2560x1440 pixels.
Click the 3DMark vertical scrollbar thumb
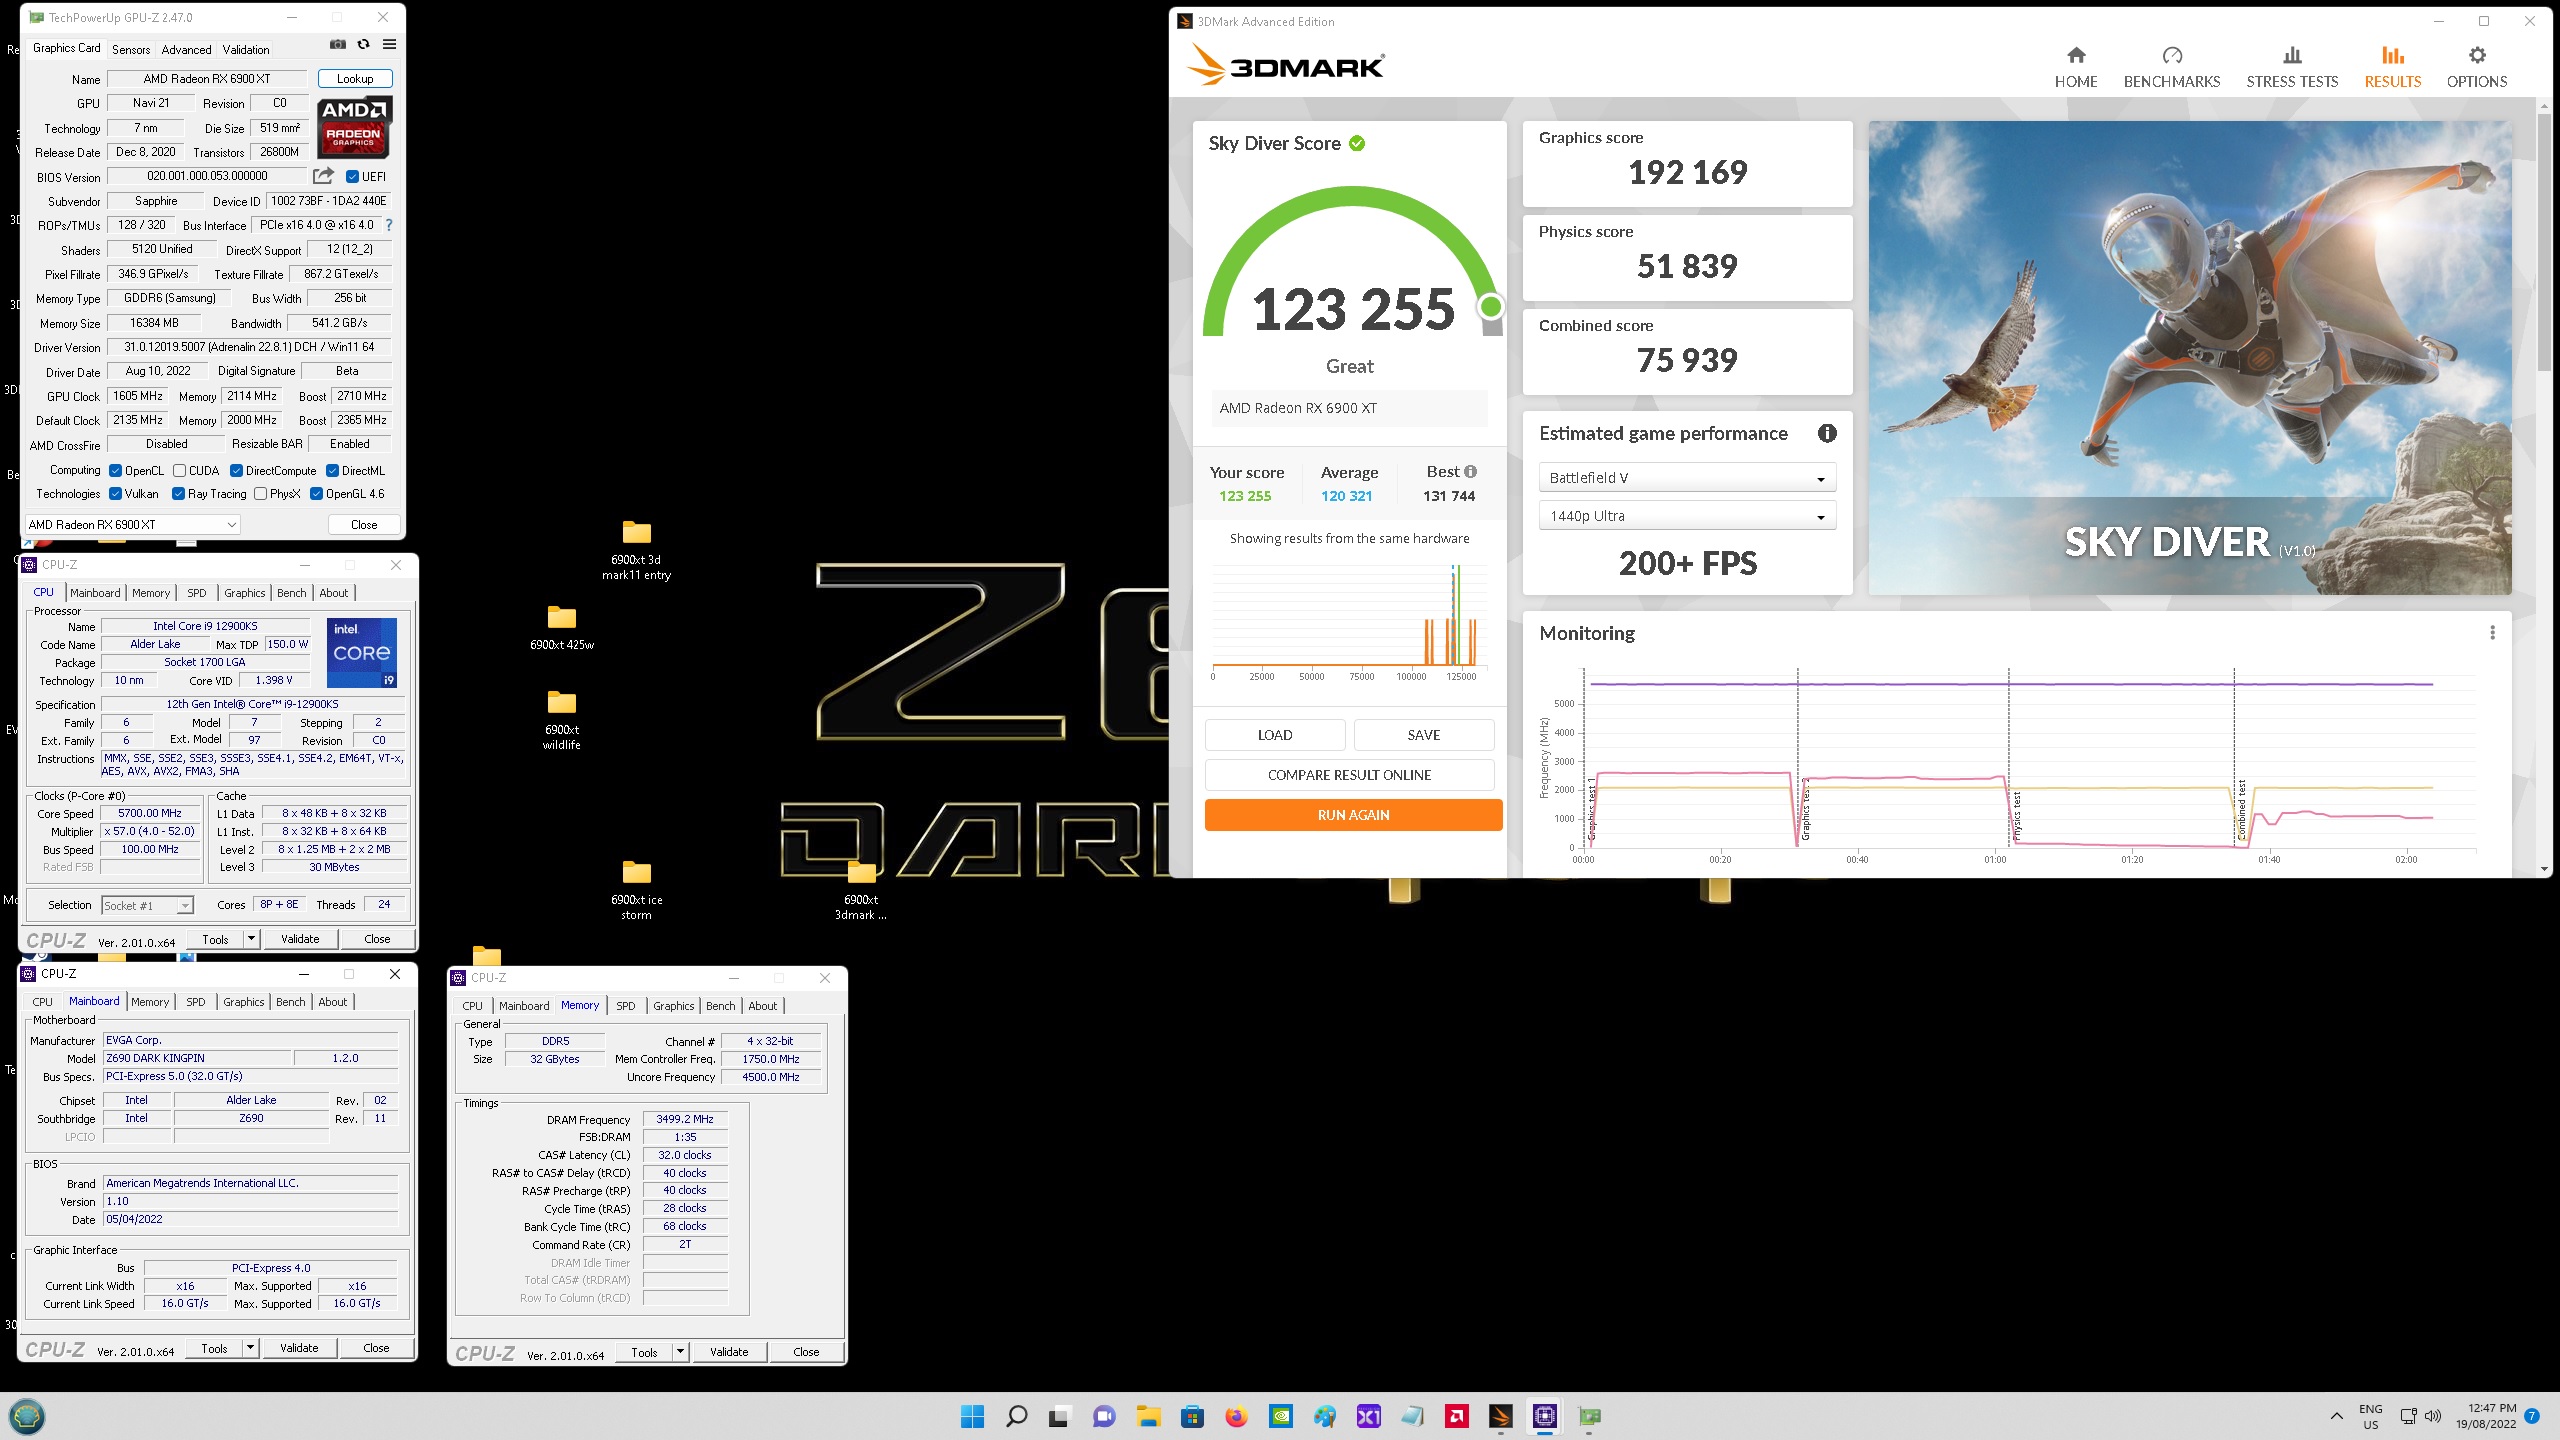2544,240
